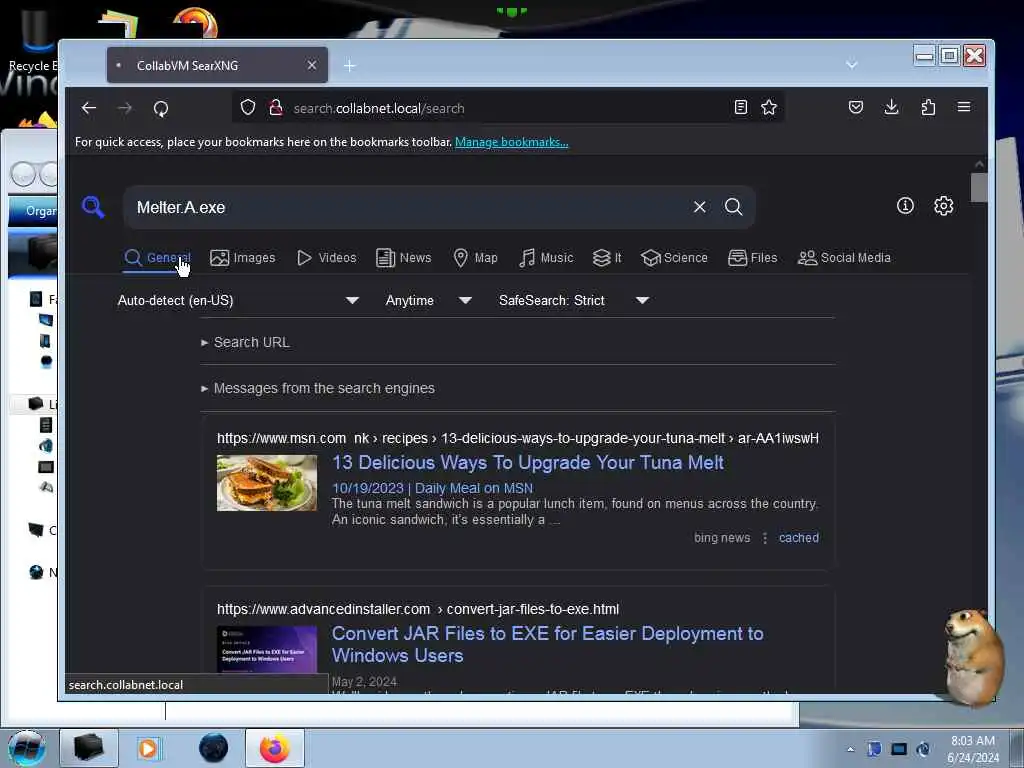Open the Auto-detect (en-US) language dropdown

[x=238, y=300]
